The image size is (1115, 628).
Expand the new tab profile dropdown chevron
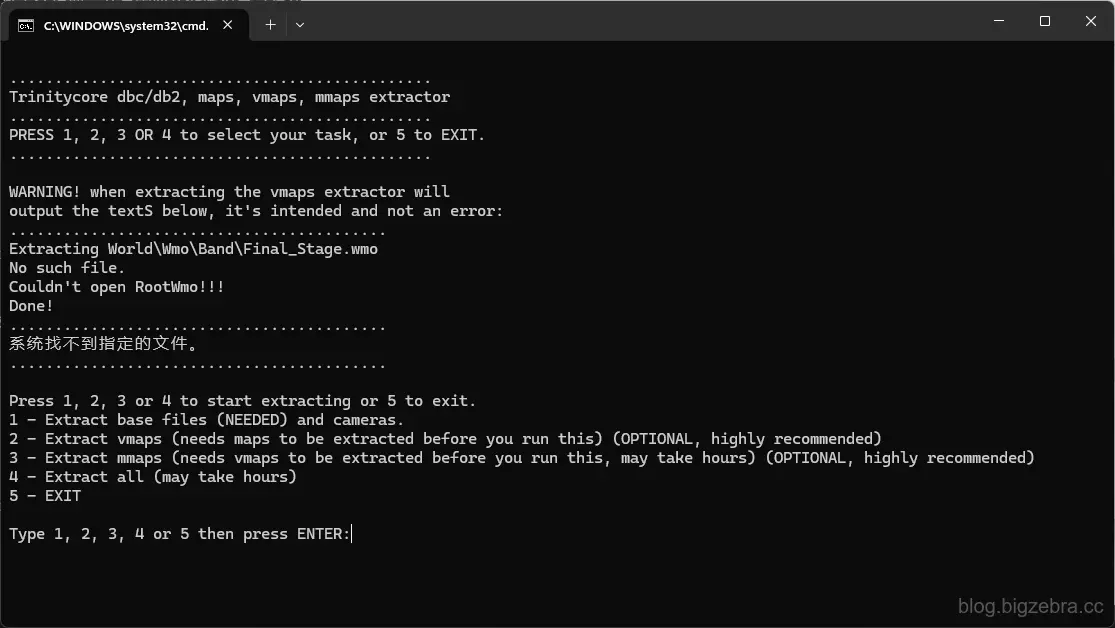[x=300, y=25]
